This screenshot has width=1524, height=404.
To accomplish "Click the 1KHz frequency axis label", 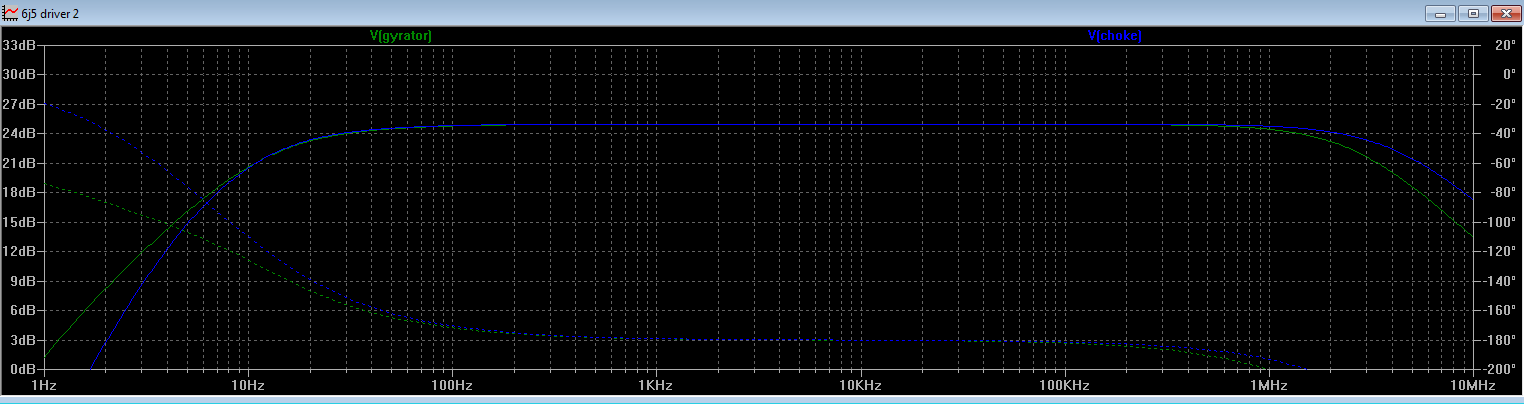I will [x=656, y=386].
